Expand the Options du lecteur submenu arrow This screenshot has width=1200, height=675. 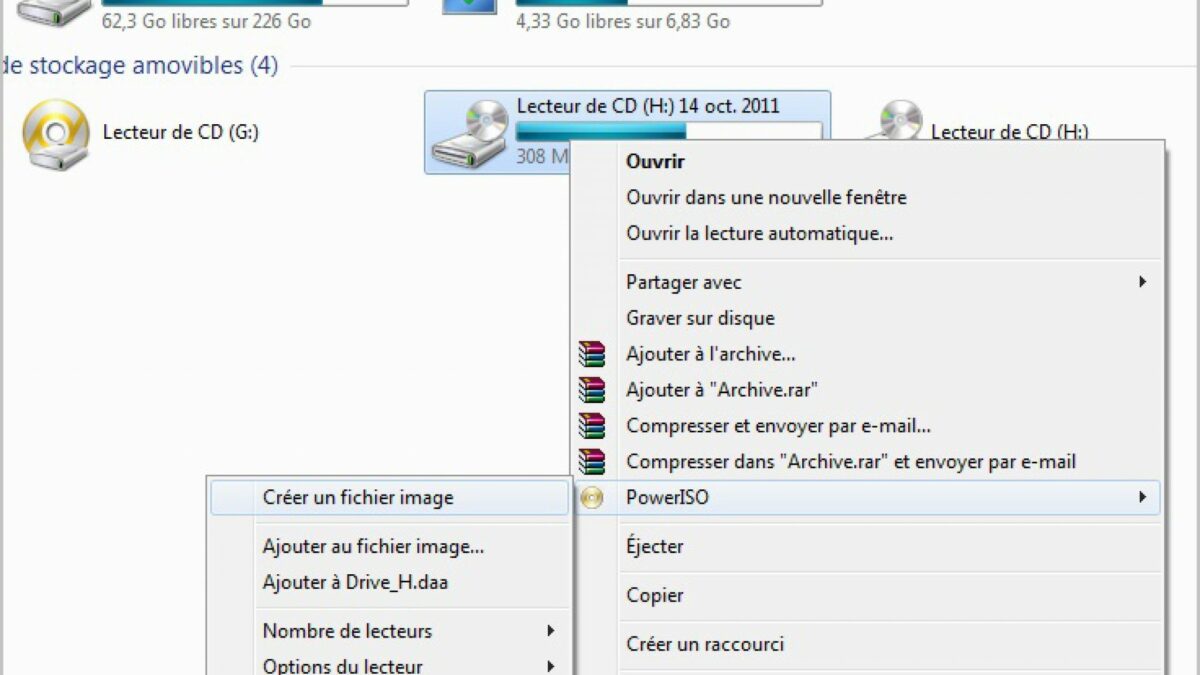(550, 666)
